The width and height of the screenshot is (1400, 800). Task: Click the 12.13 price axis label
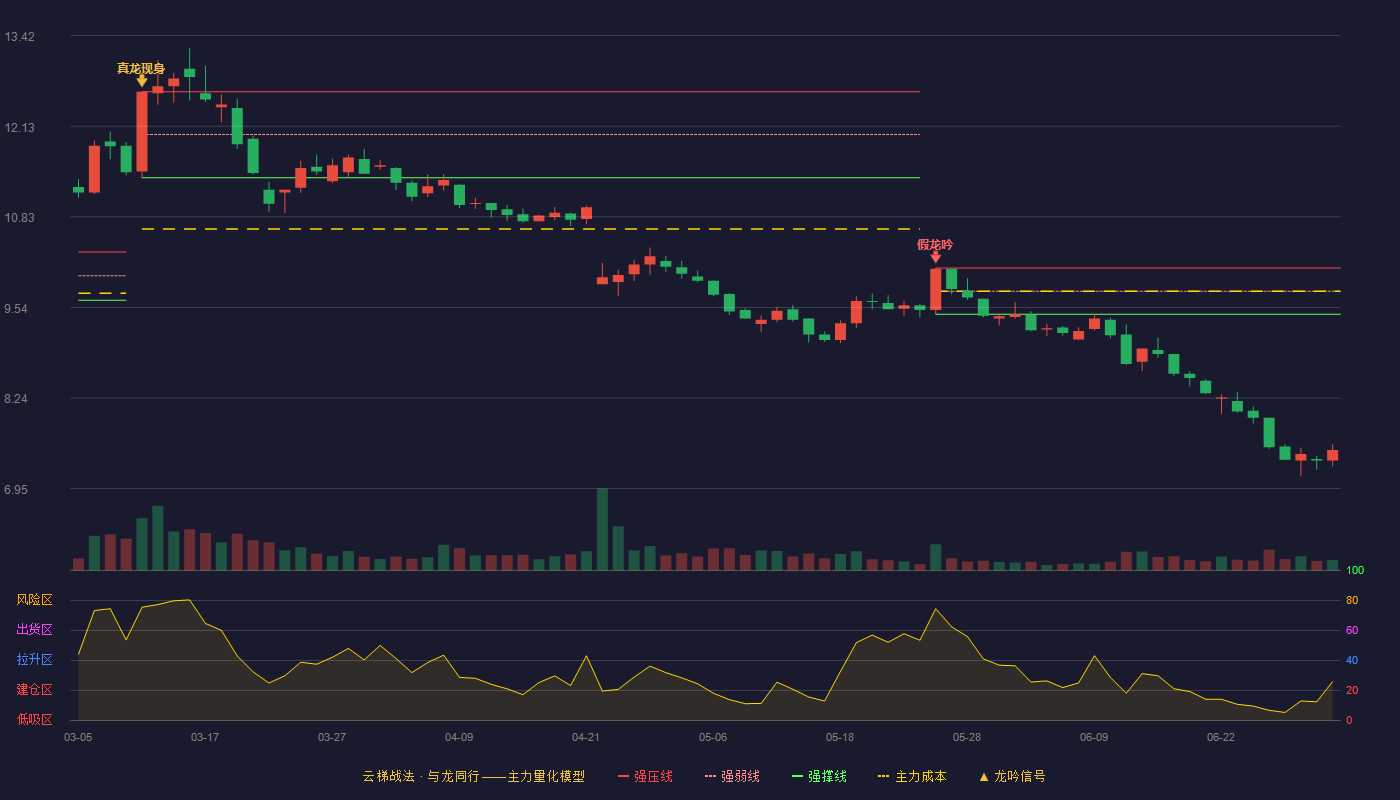pos(19,128)
